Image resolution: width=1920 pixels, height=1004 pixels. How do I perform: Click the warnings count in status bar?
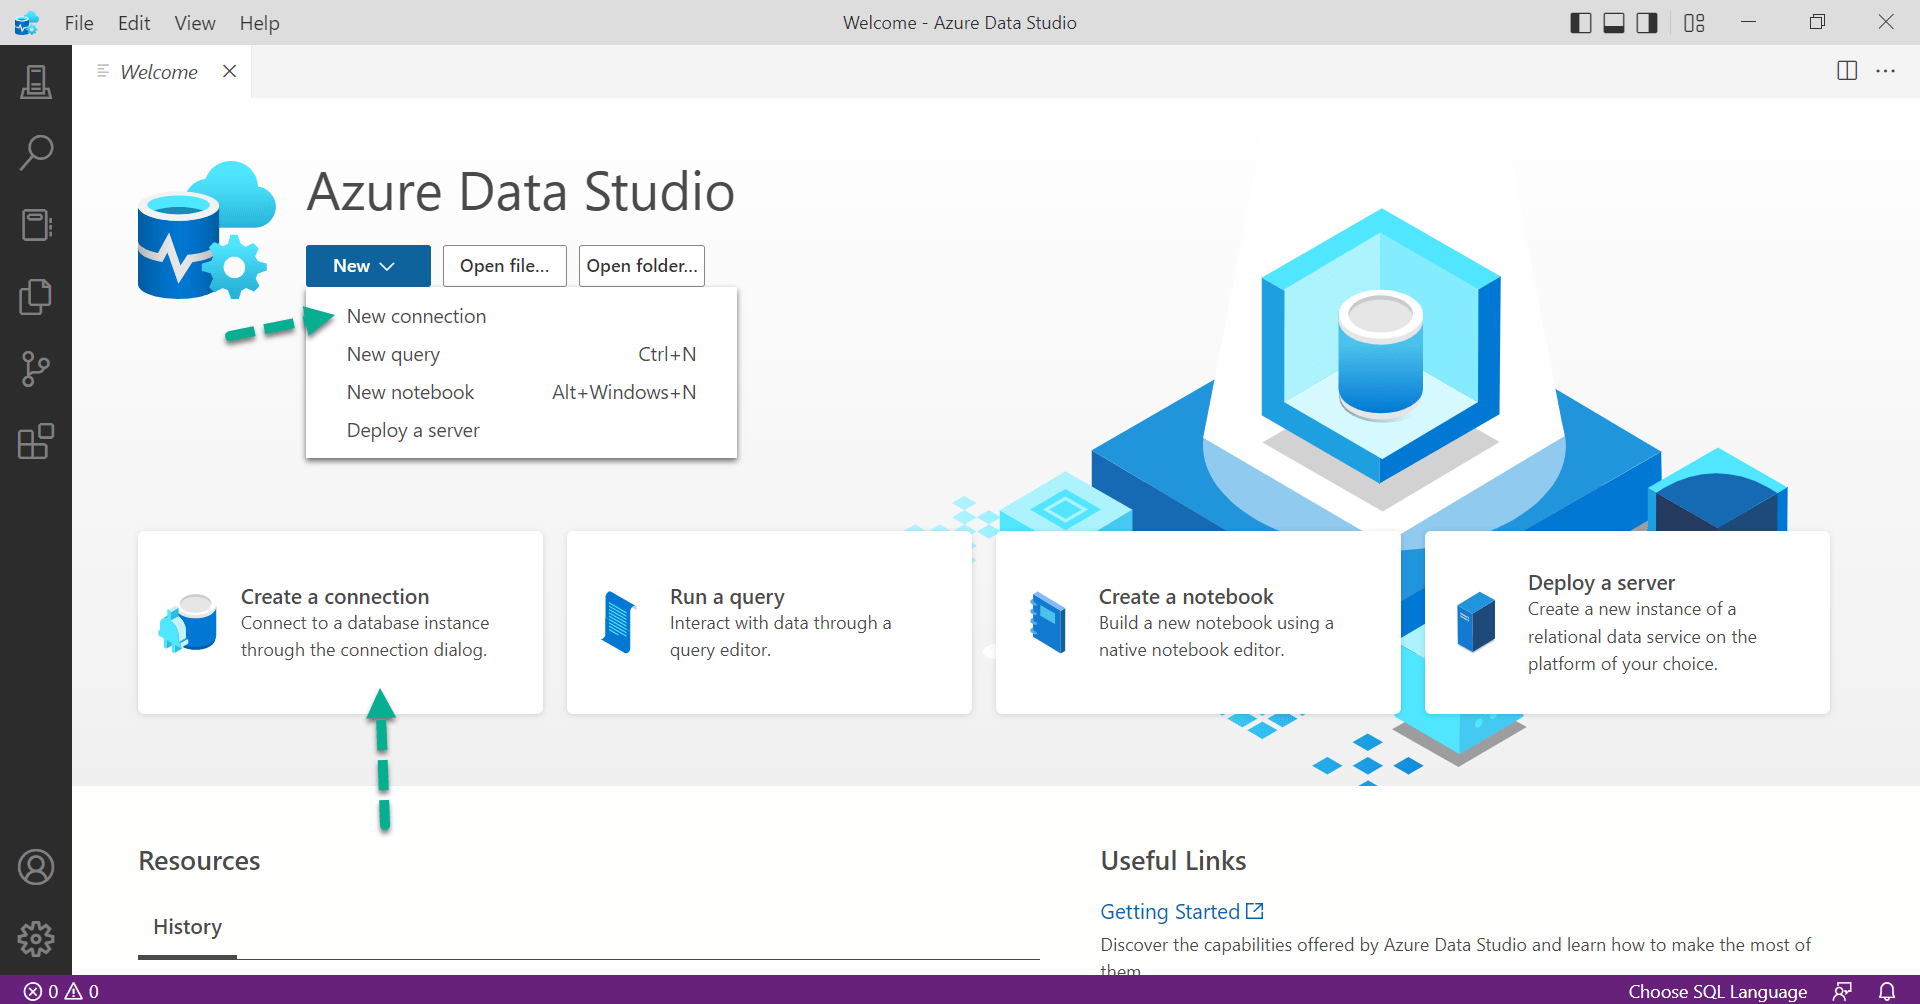[82, 991]
